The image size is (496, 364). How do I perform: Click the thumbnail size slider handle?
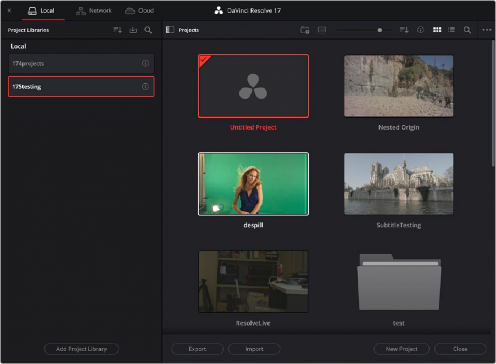tap(379, 30)
